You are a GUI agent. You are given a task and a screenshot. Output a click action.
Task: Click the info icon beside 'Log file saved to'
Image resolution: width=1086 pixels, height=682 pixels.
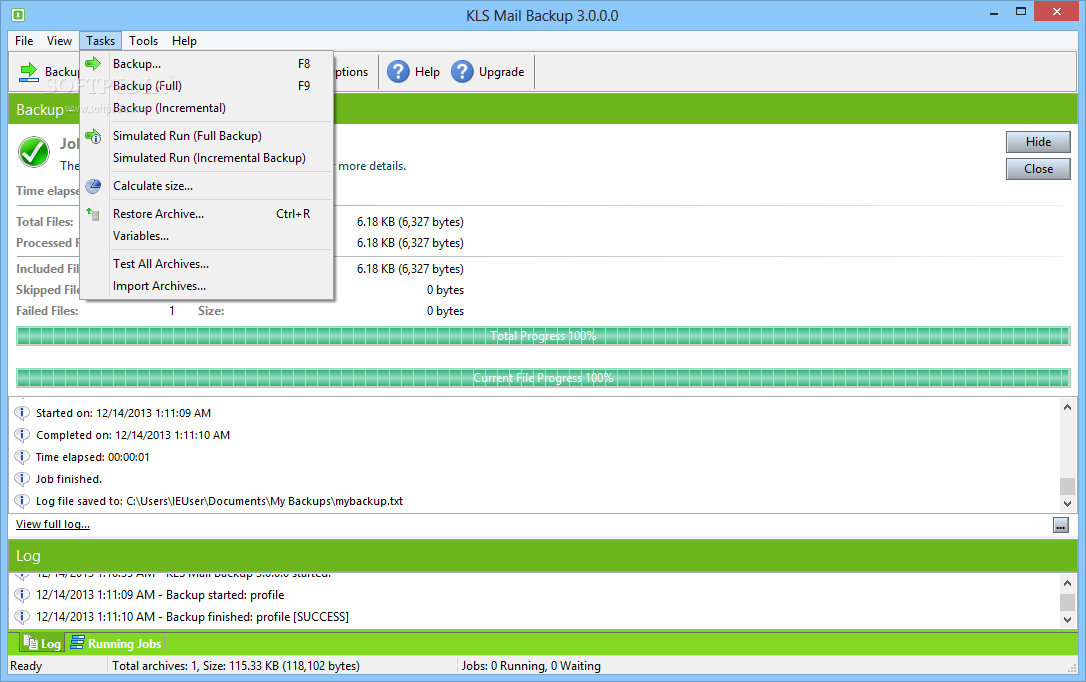pyautogui.click(x=22, y=501)
